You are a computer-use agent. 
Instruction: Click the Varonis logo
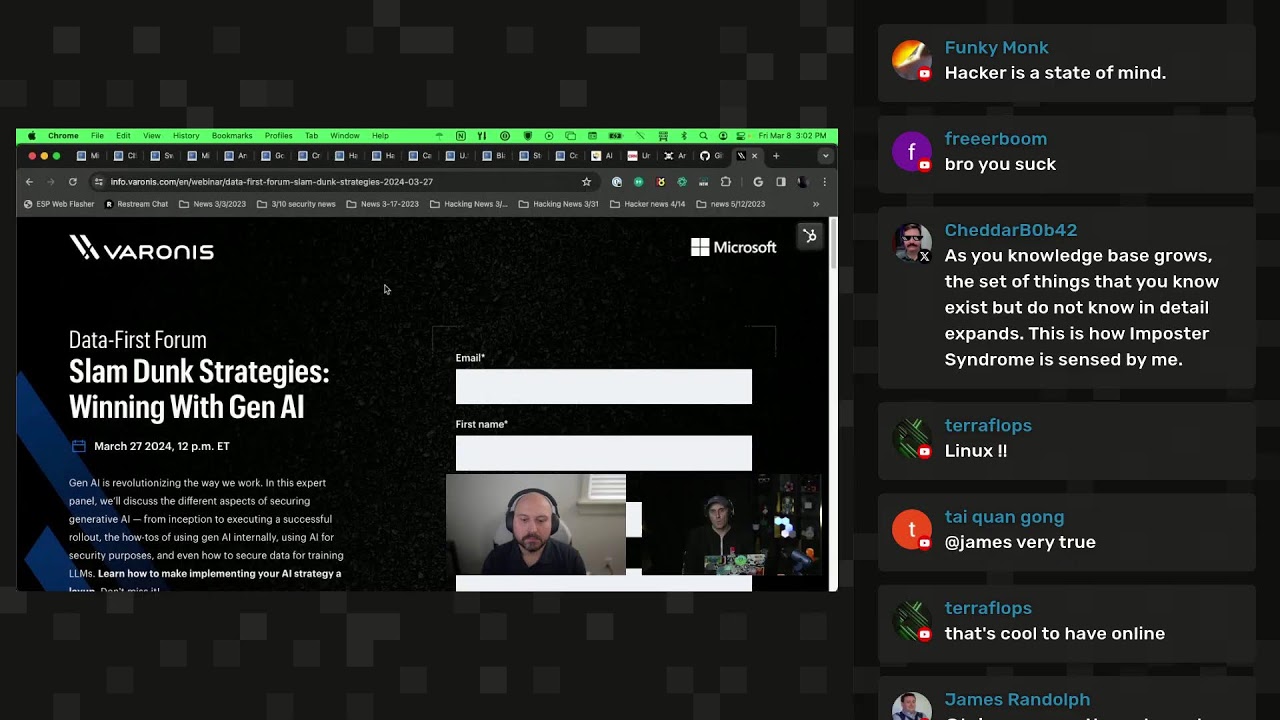(x=141, y=248)
